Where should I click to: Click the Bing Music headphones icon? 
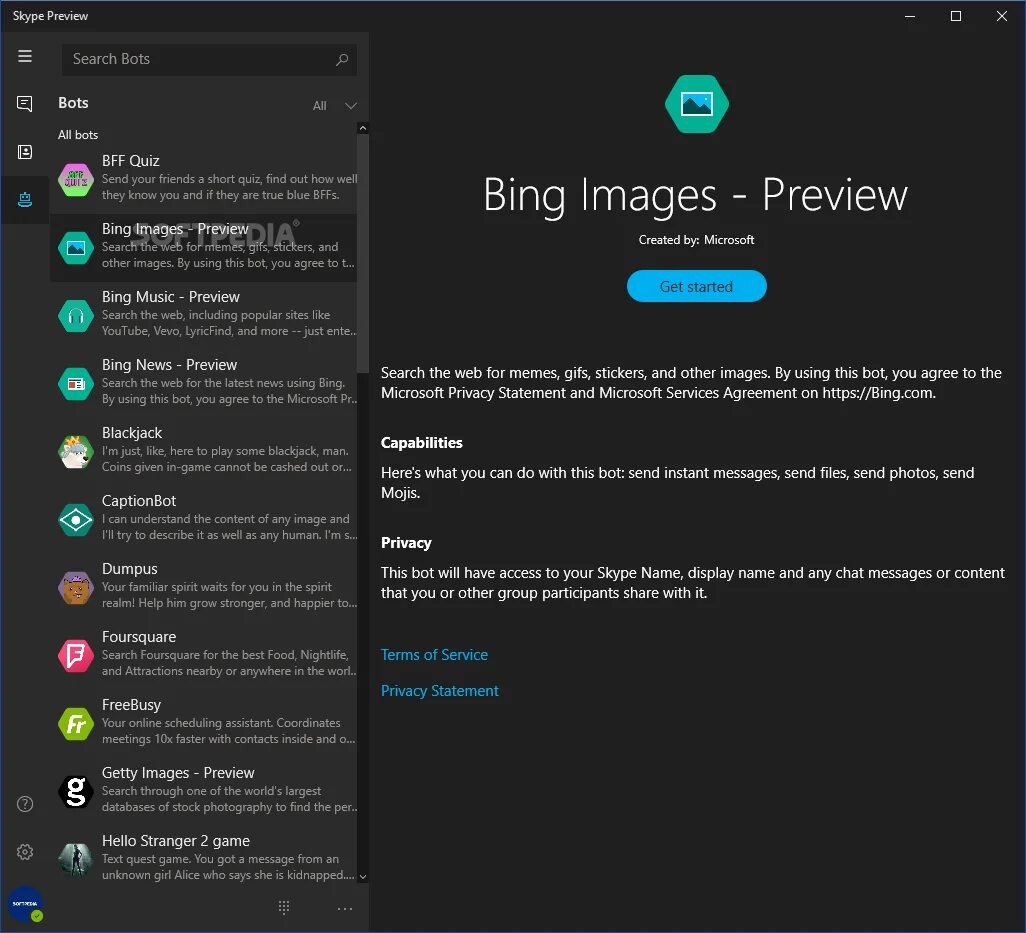[x=76, y=316]
